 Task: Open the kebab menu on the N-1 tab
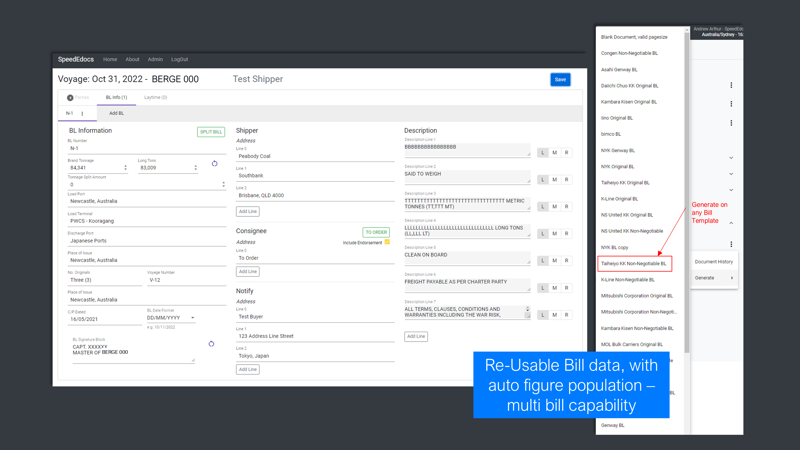[82, 113]
